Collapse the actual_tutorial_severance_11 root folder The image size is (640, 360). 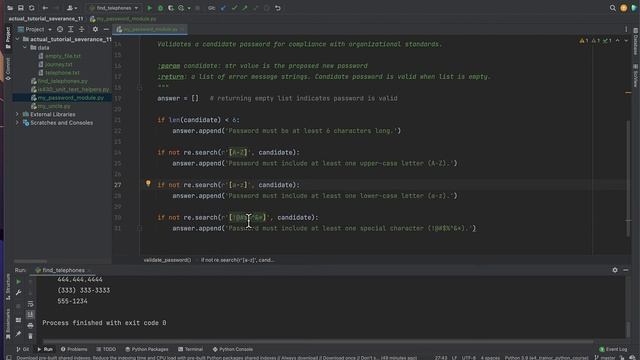click(18, 39)
